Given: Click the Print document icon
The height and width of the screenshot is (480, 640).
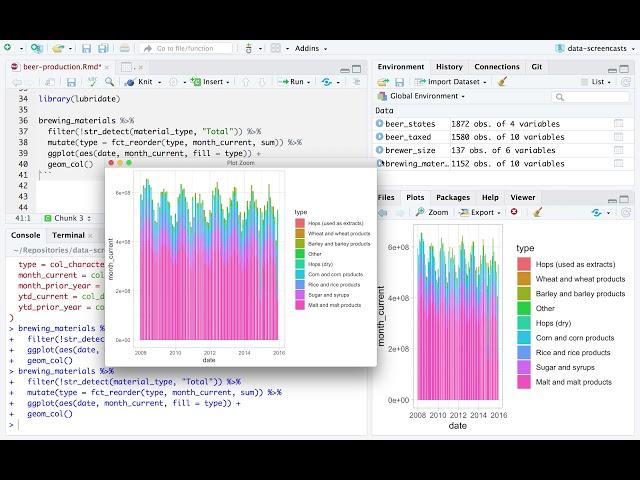Looking at the screenshot, I should point(124,49).
